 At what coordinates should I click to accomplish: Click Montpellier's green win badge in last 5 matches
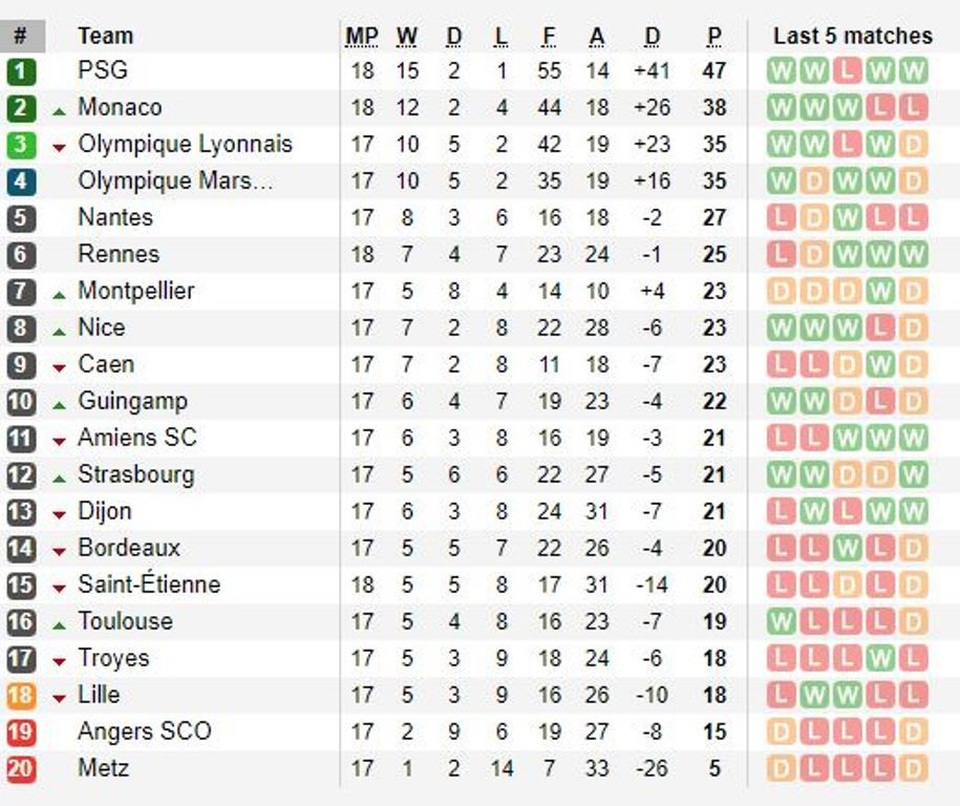879,292
